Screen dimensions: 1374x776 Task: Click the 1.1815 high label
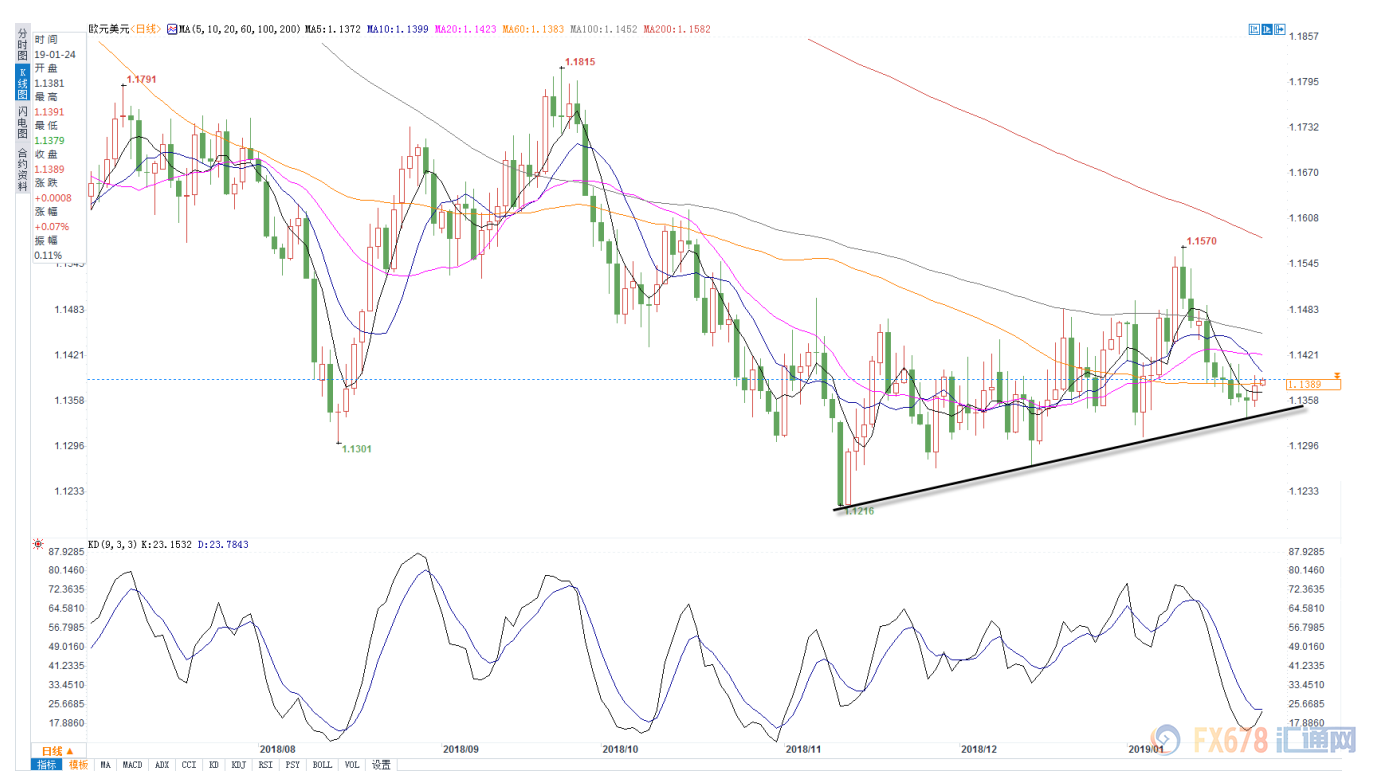[580, 62]
